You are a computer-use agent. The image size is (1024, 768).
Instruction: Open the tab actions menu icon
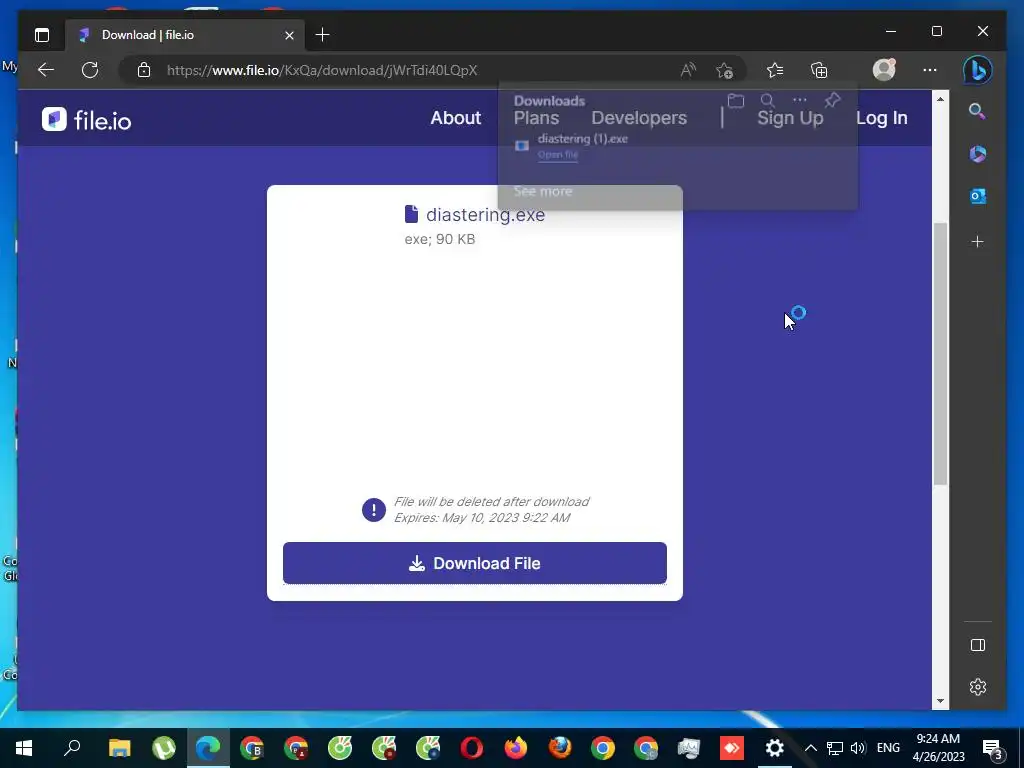pyautogui.click(x=42, y=35)
